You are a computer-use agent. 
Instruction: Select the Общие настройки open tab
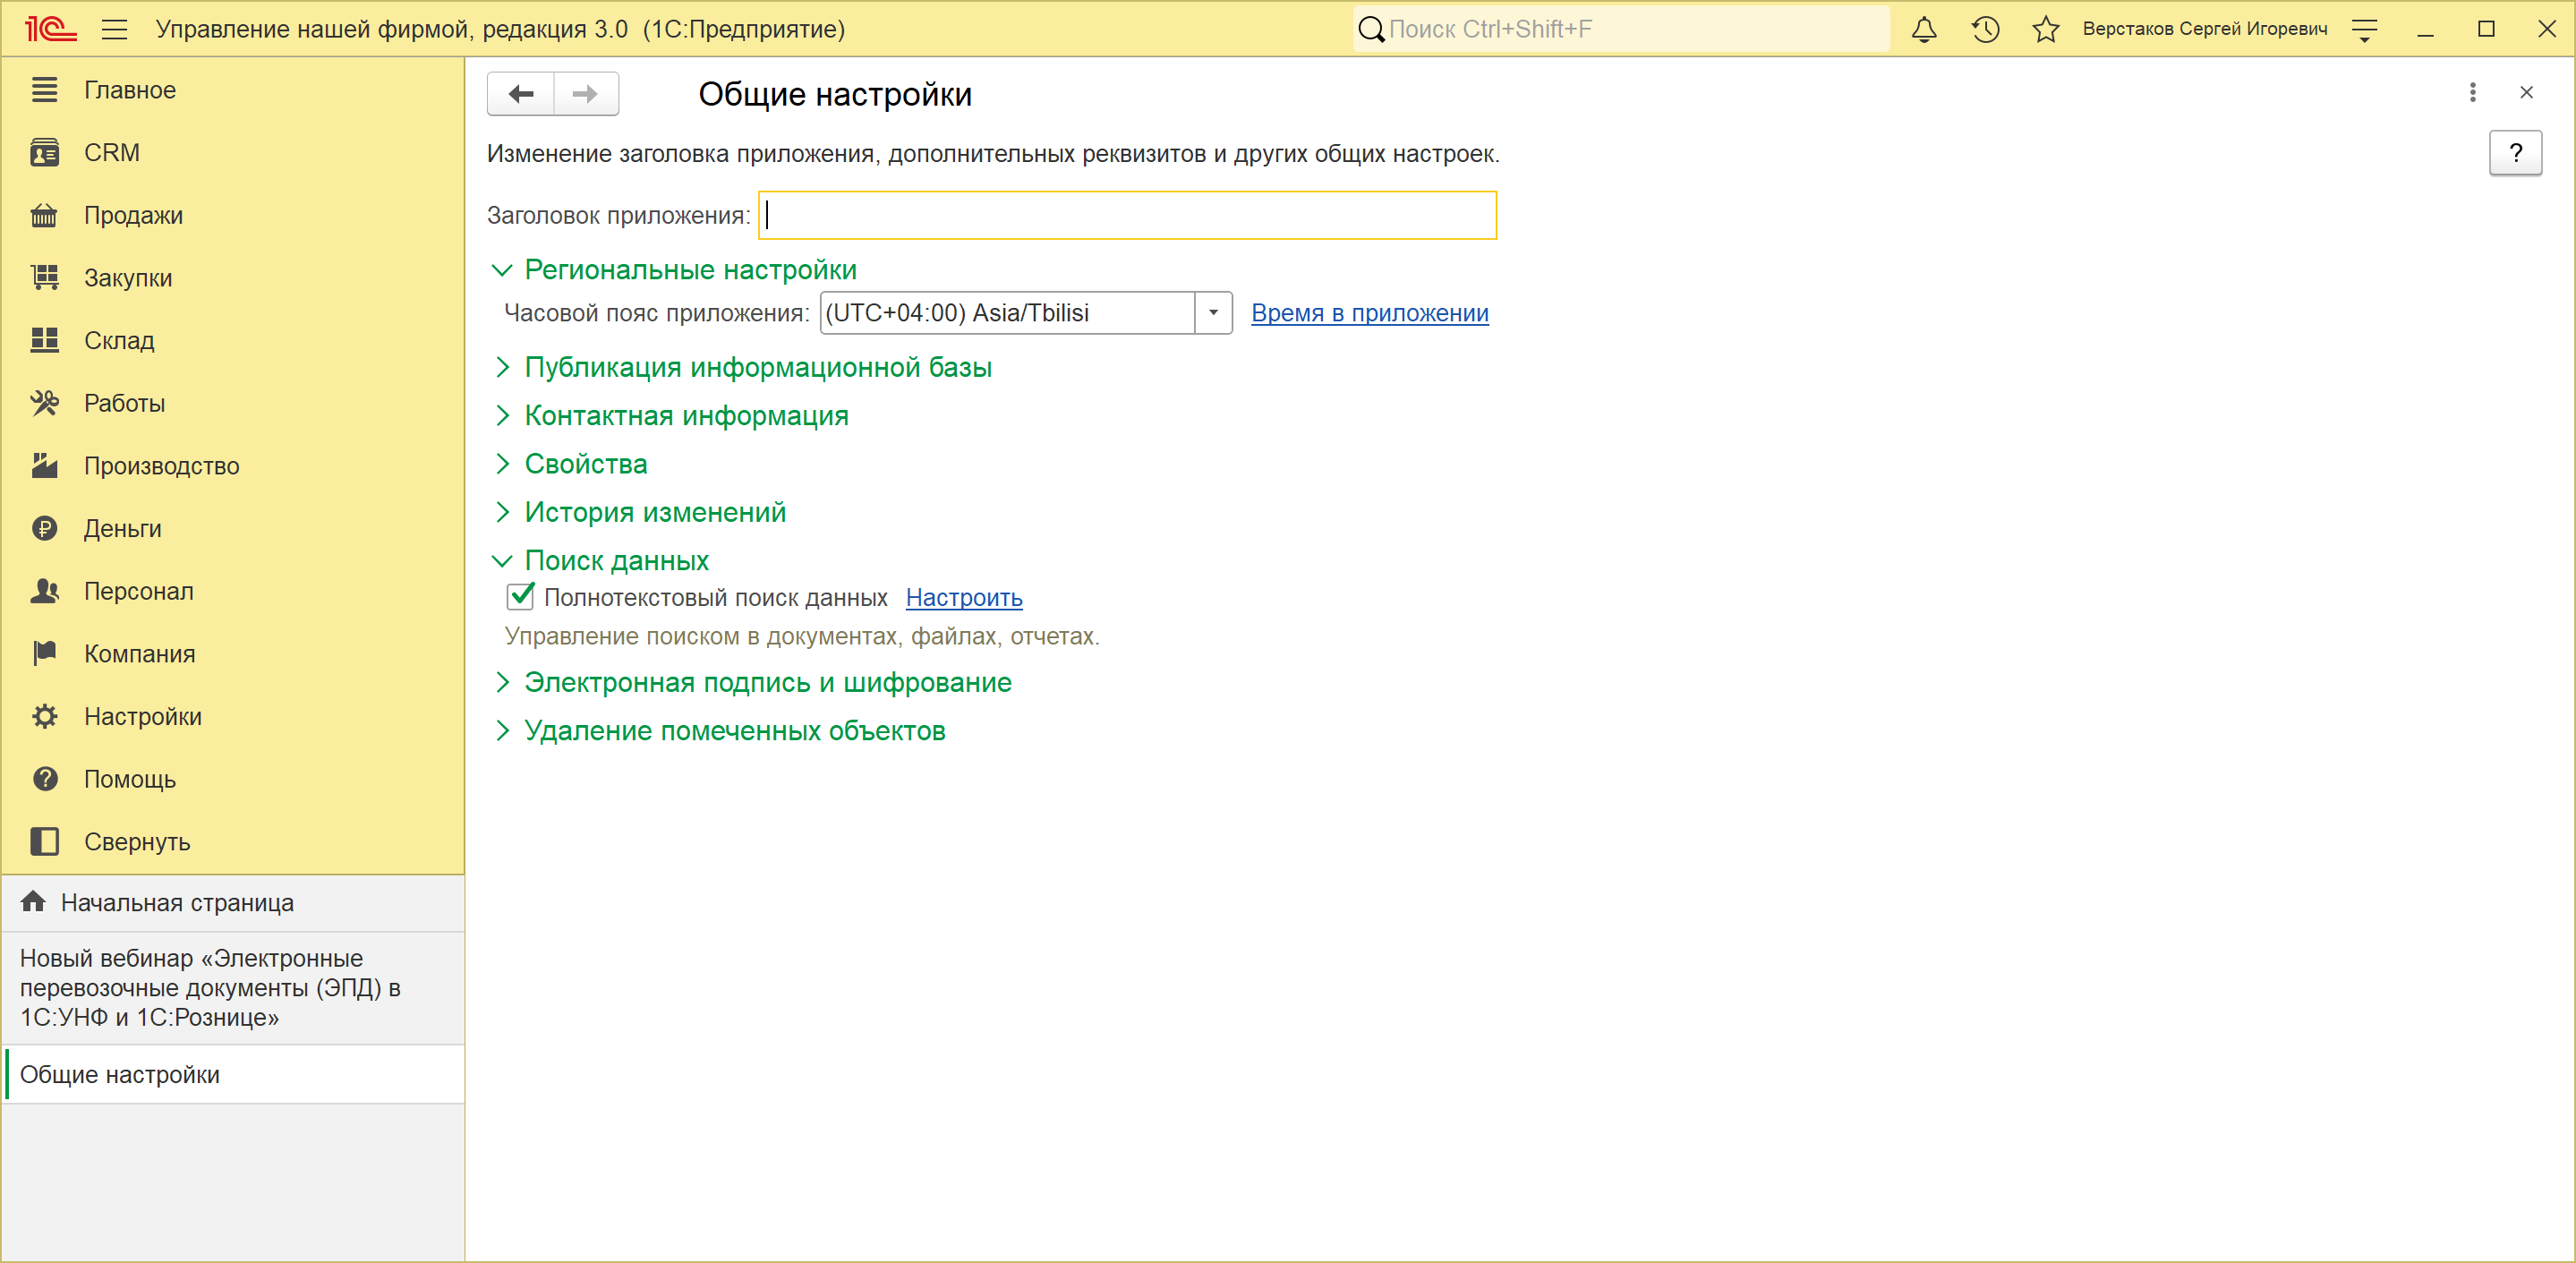click(233, 1075)
